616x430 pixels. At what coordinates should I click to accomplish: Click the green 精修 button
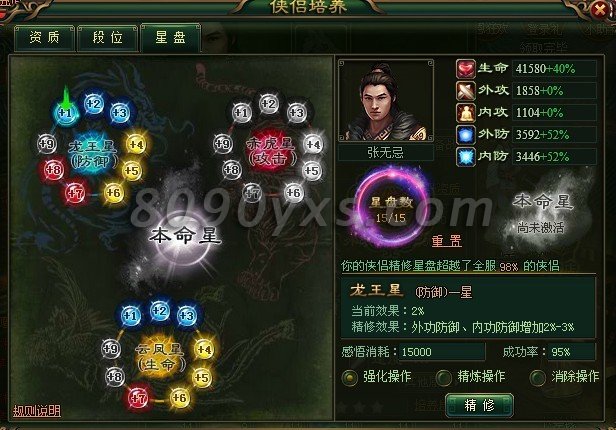pyautogui.click(x=479, y=405)
